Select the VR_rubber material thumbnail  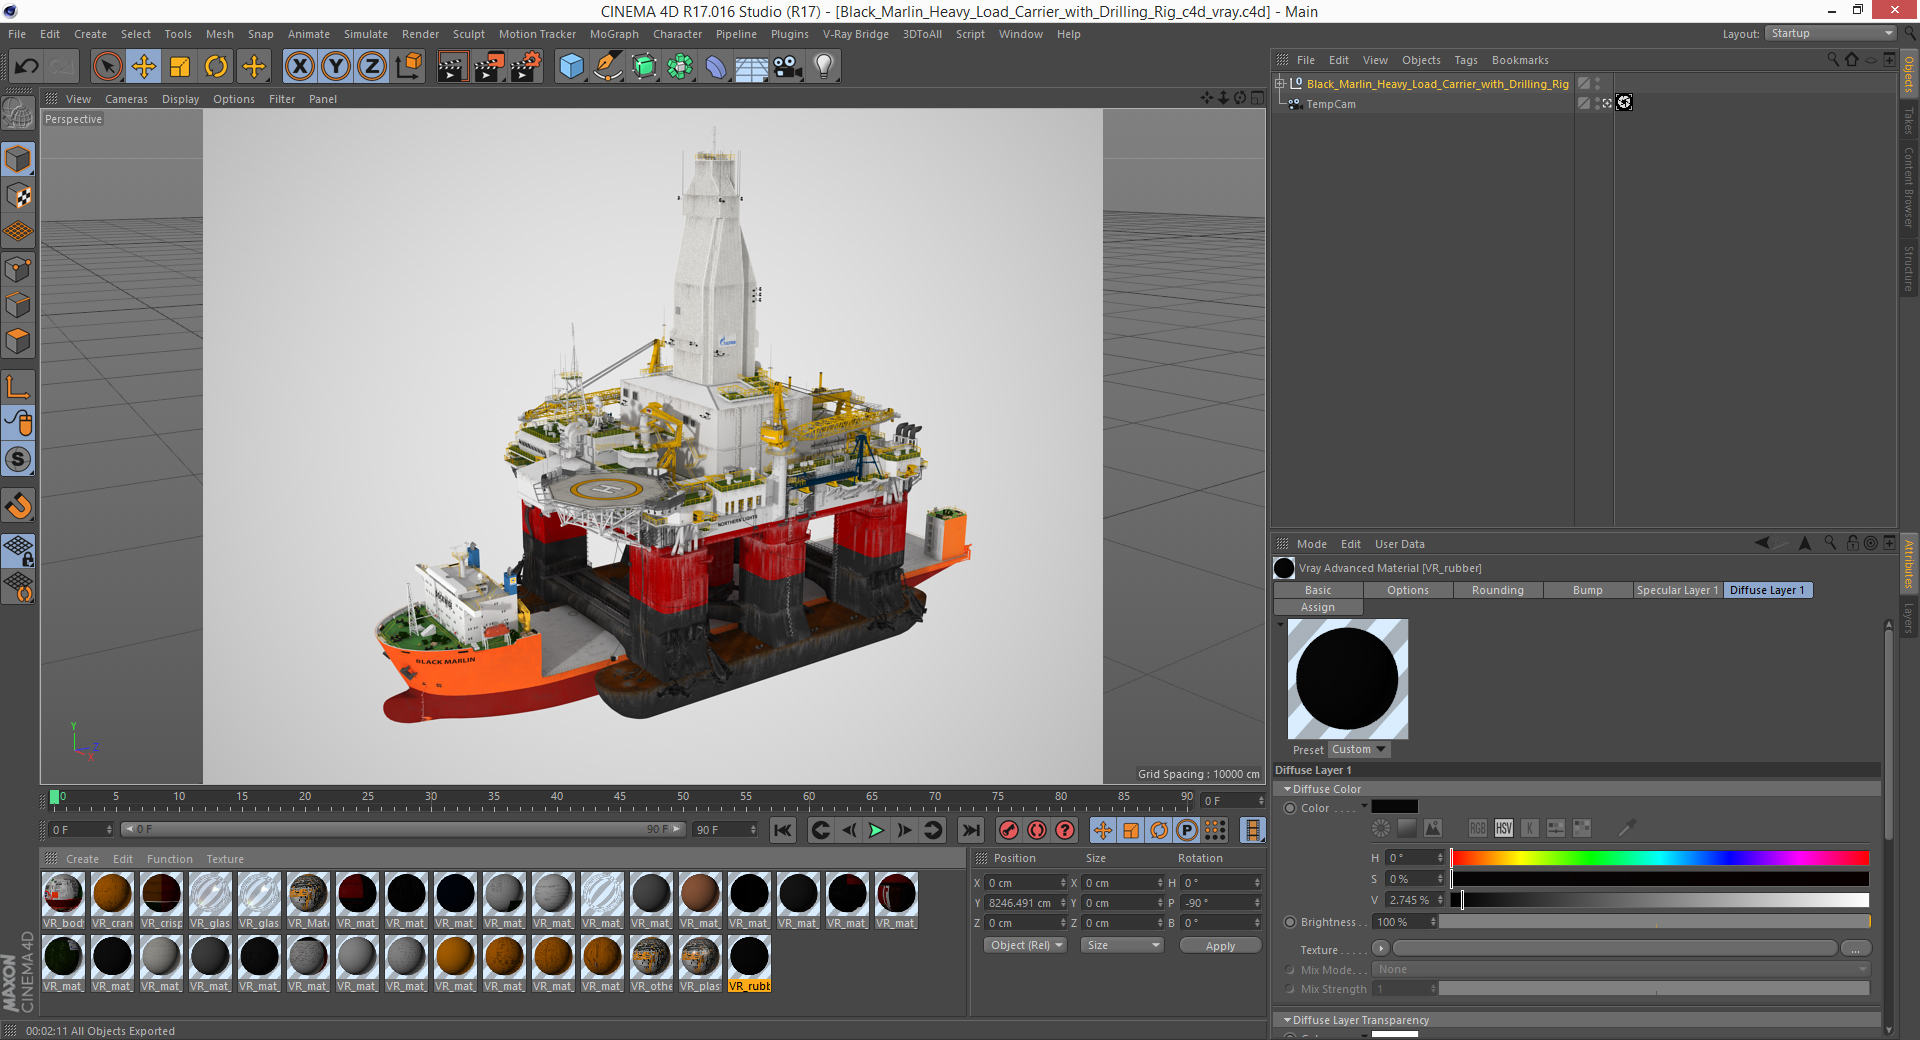tap(749, 957)
